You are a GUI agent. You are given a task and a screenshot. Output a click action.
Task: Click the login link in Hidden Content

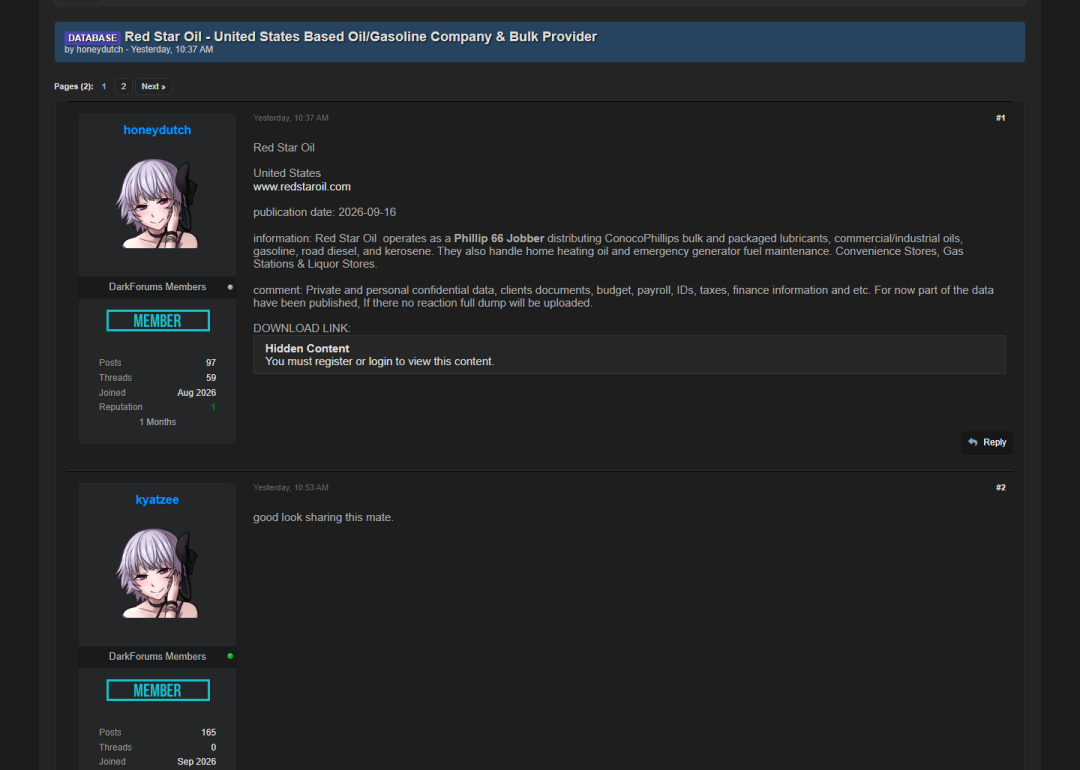(x=380, y=362)
